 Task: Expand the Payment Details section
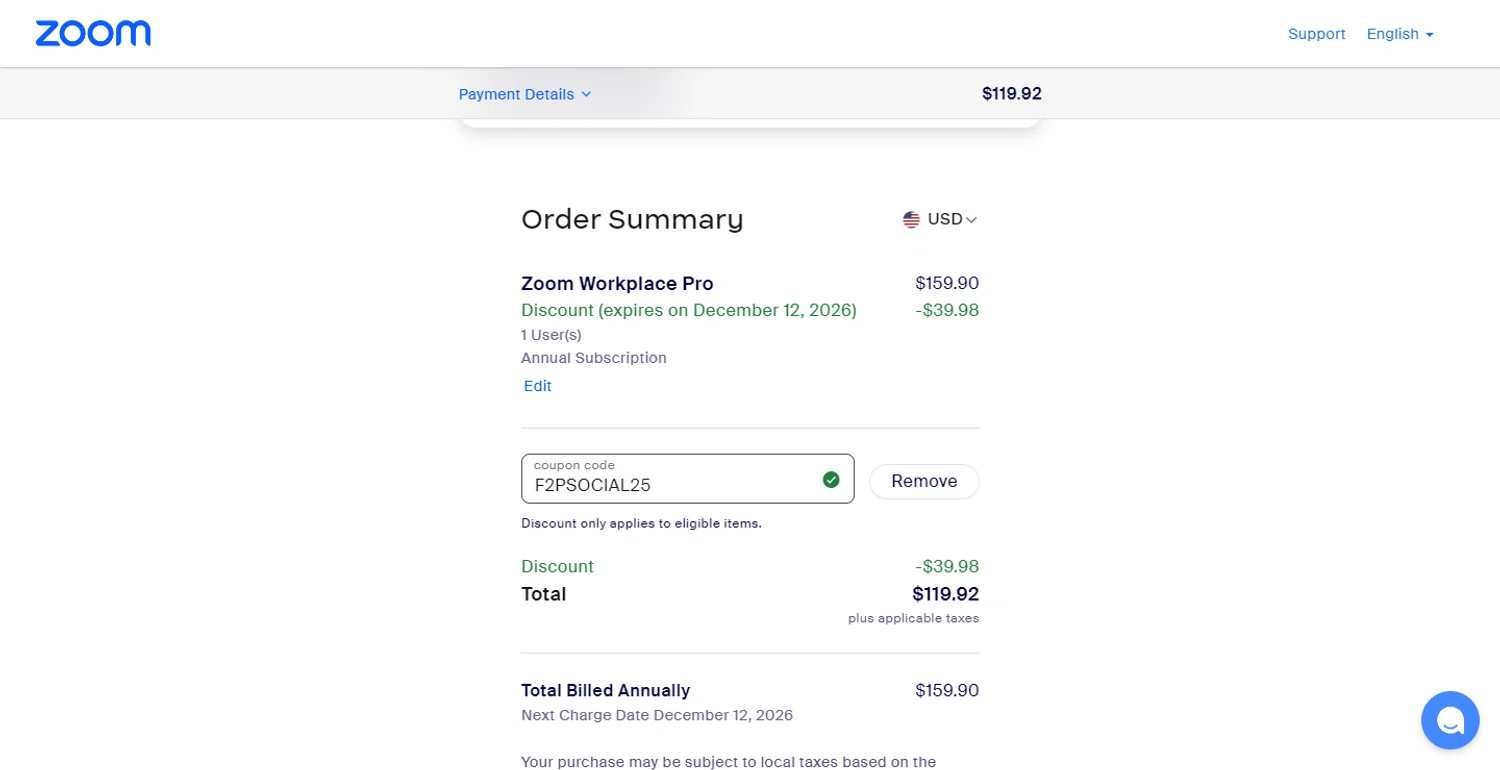[x=525, y=94]
